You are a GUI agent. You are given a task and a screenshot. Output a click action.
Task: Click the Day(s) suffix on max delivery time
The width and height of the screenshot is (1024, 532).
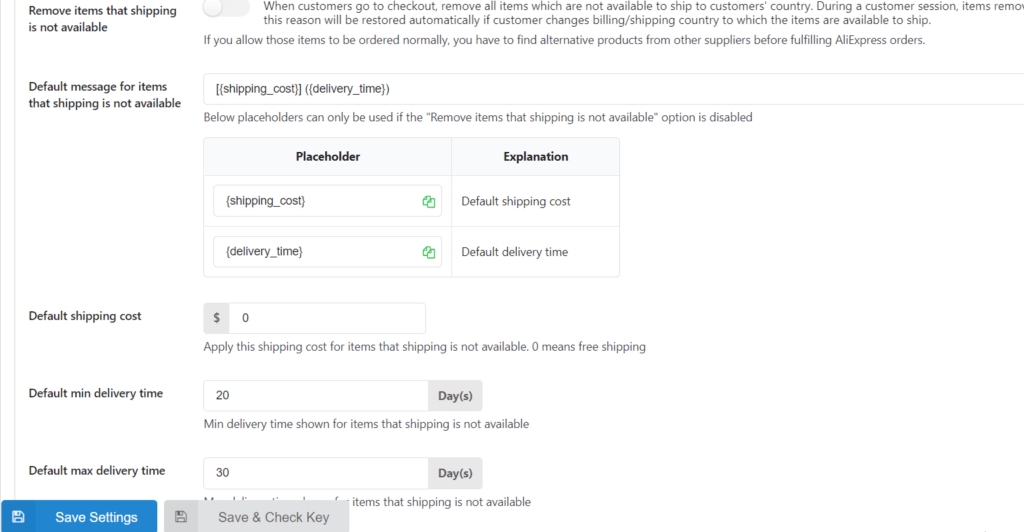point(455,473)
